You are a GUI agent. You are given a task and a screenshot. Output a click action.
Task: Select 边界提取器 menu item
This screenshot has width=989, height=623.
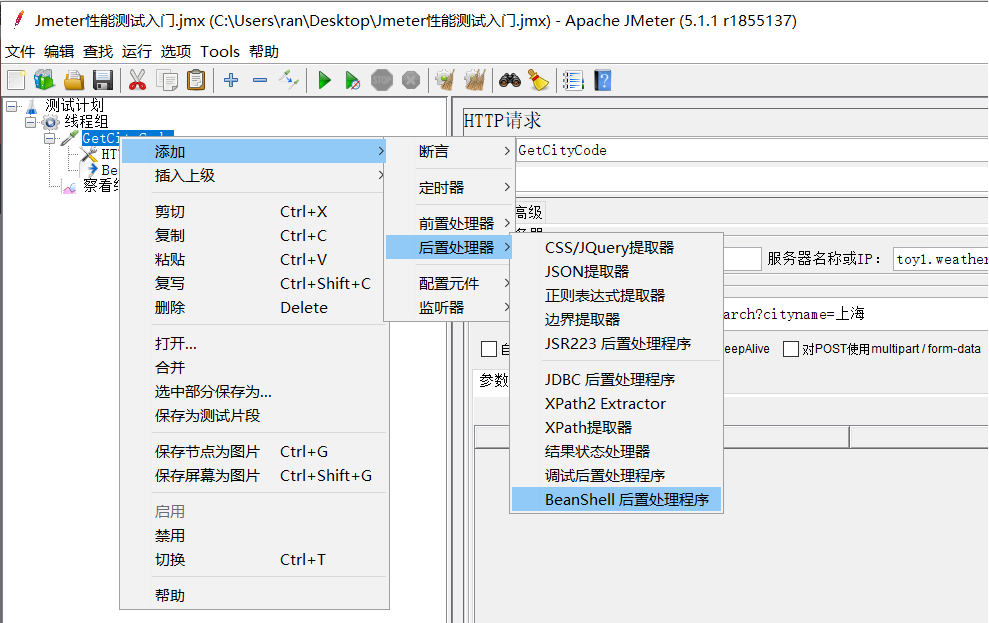click(x=616, y=320)
